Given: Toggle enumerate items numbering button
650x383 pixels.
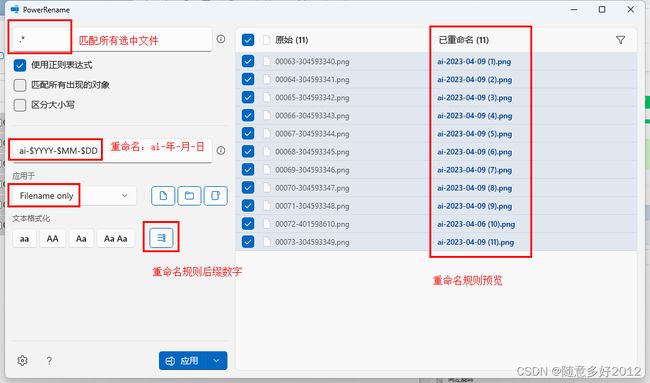Looking at the screenshot, I should point(161,238).
